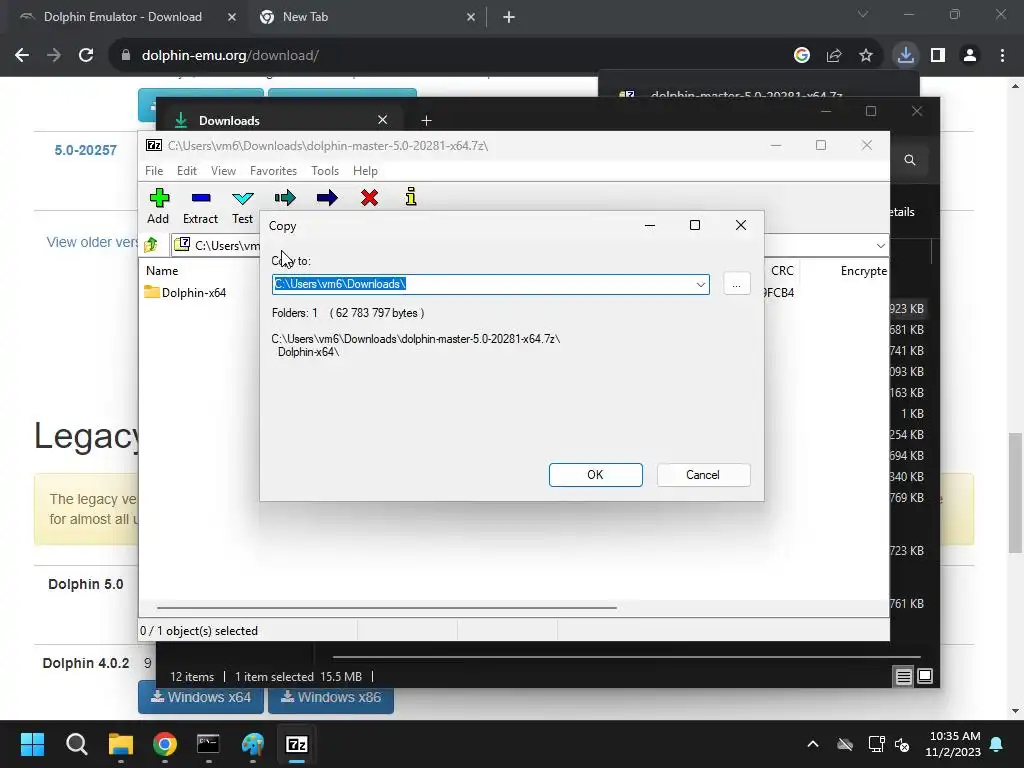1024x768 pixels.
Task: Click the red Delete X icon in 7-Zip
Action: click(x=370, y=198)
